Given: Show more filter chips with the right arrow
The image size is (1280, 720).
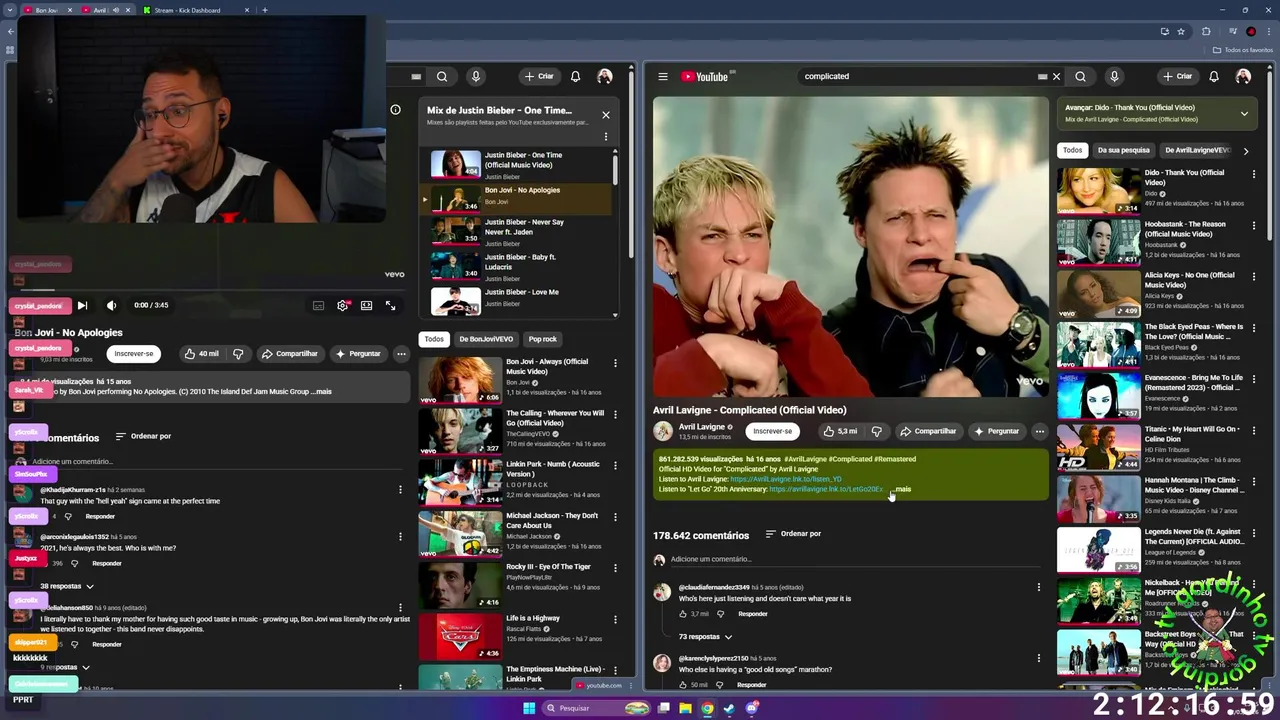Looking at the screenshot, I should (1246, 151).
